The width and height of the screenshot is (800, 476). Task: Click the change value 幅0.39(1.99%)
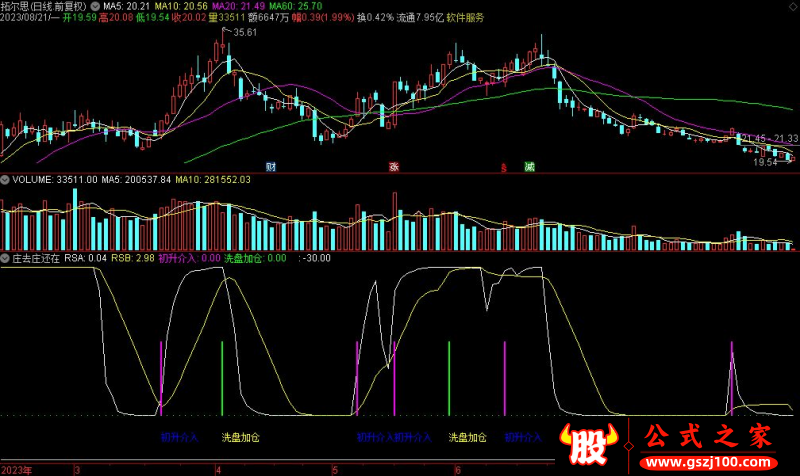323,17
